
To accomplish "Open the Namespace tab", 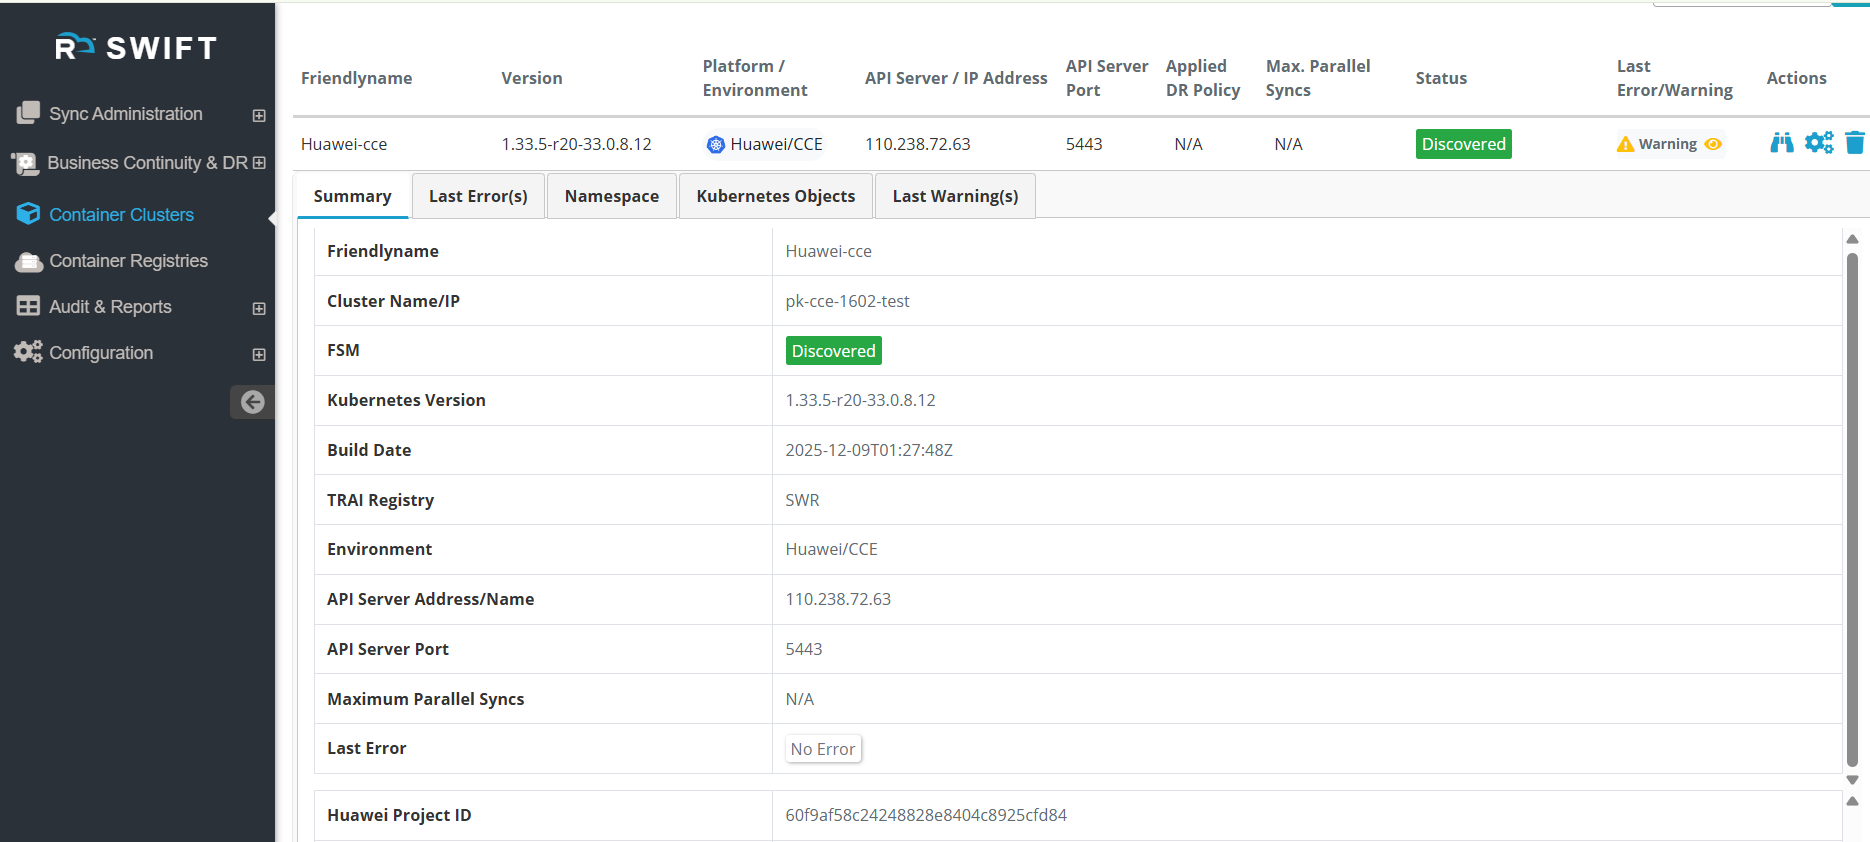I will (x=612, y=196).
